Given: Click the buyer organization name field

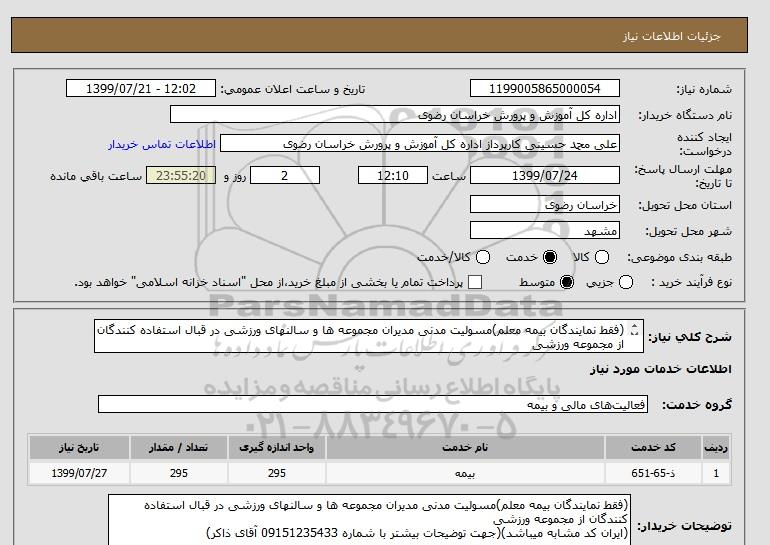Looking at the screenshot, I should (395, 115).
